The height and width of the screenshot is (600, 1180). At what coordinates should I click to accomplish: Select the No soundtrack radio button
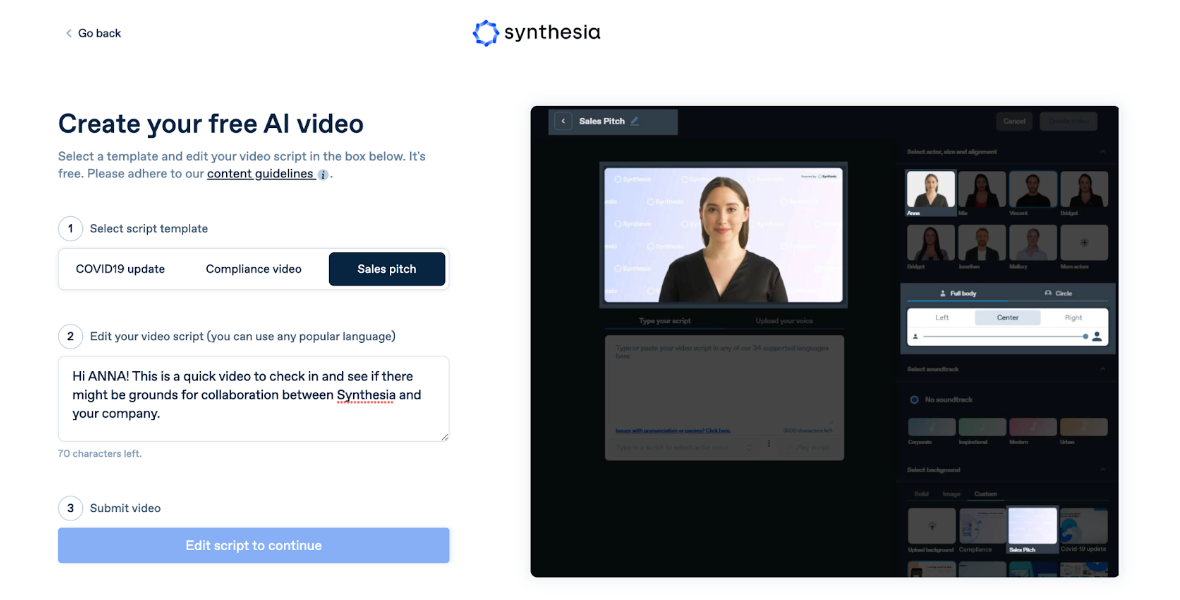coord(914,400)
